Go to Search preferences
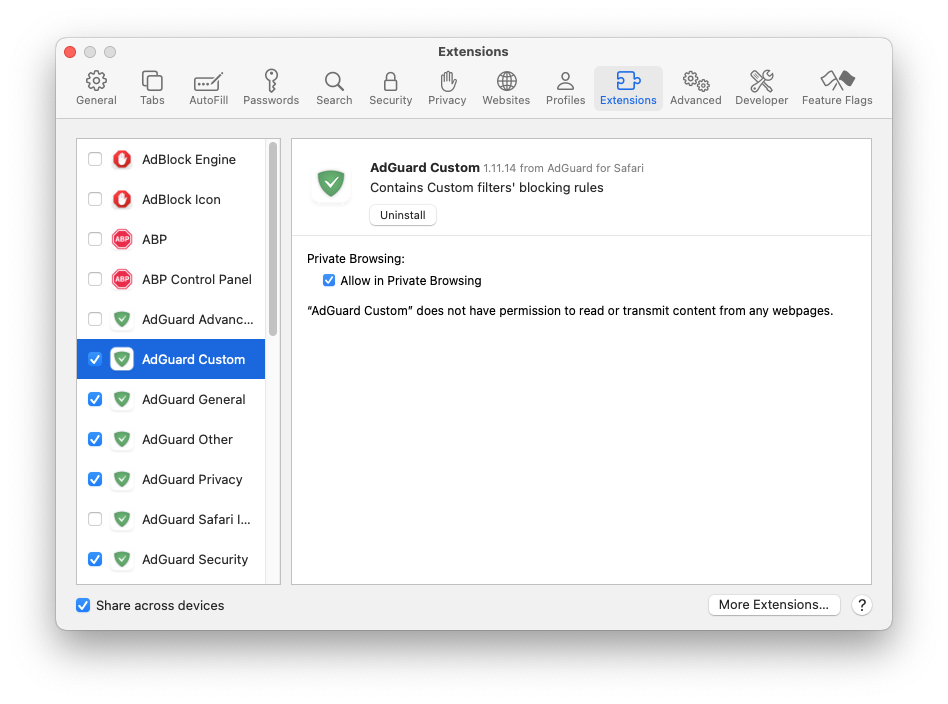The width and height of the screenshot is (948, 704). 334,88
